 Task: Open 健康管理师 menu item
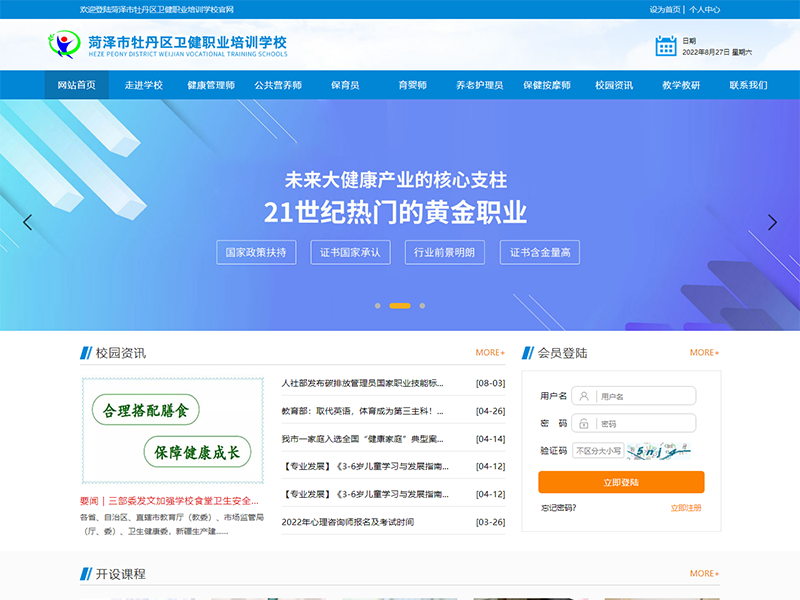(211, 85)
